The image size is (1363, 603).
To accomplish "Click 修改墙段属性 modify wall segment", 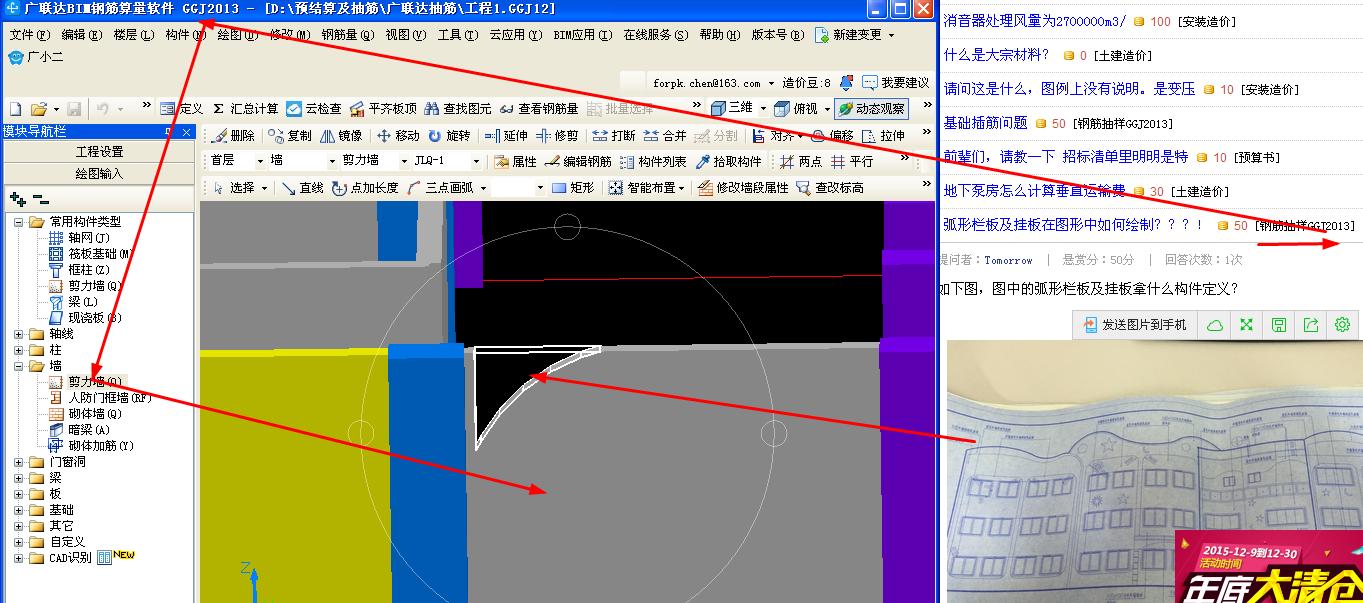I will pos(743,187).
